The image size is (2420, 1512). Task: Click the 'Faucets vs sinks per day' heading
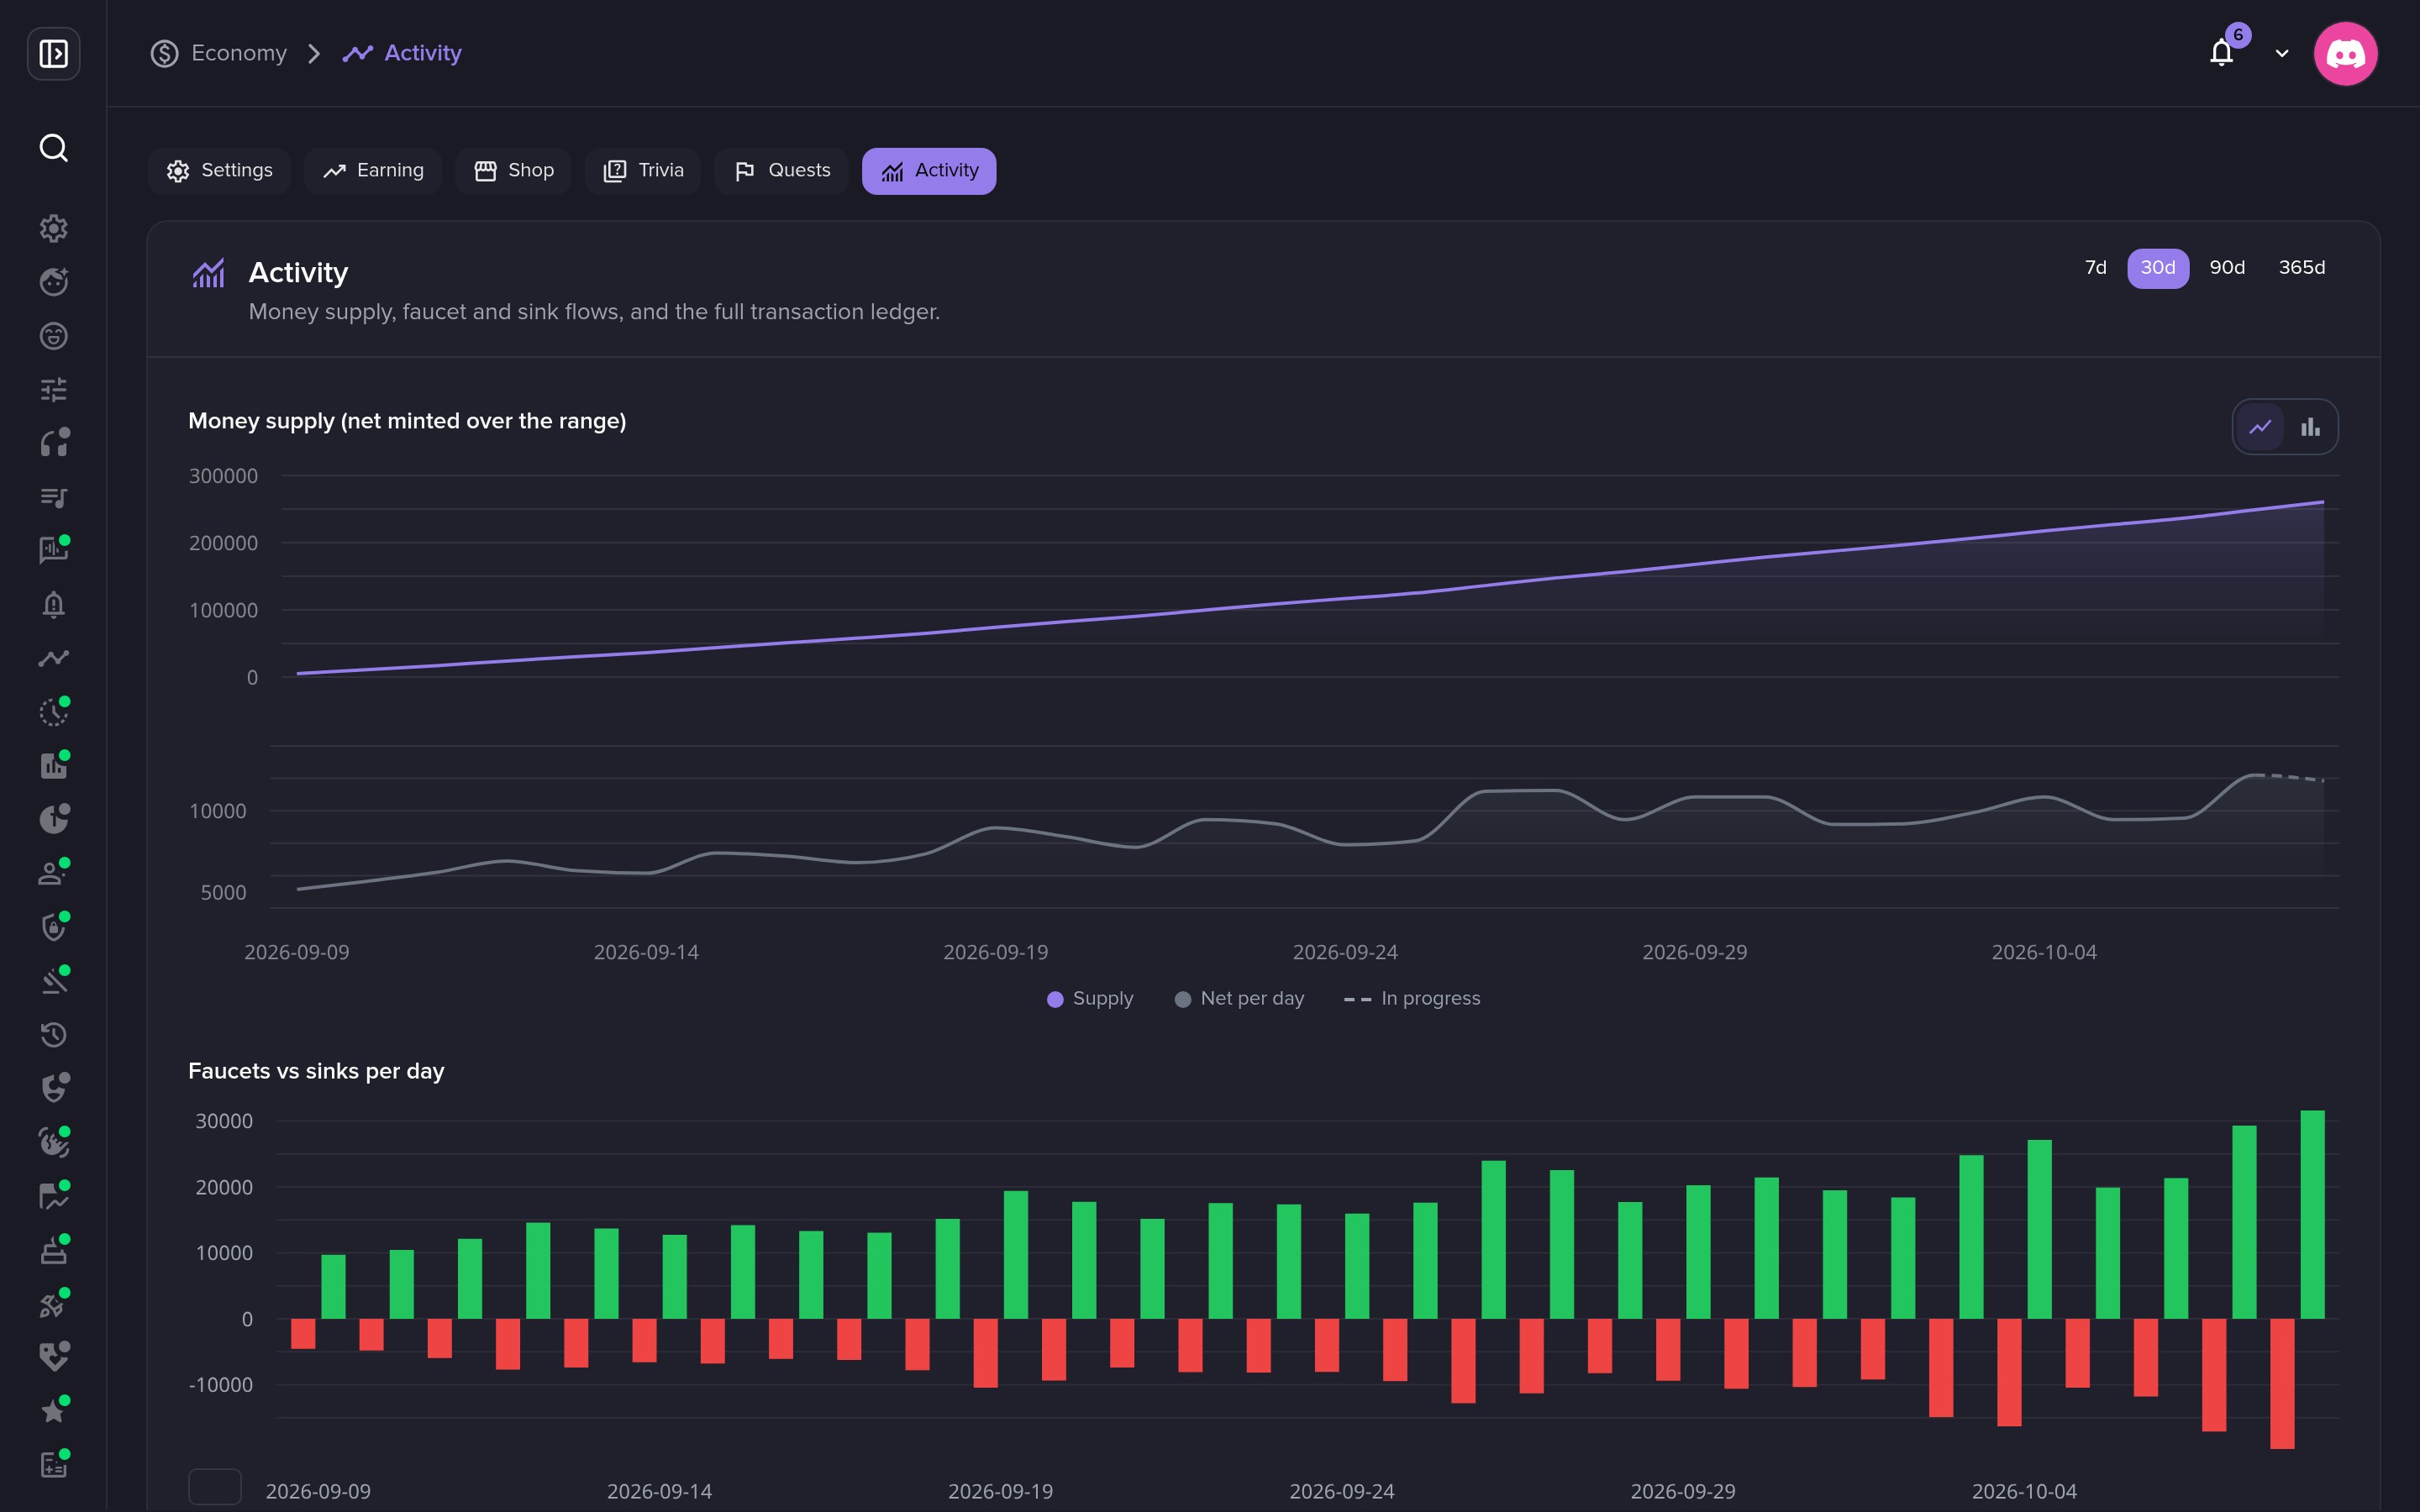[x=316, y=1070]
